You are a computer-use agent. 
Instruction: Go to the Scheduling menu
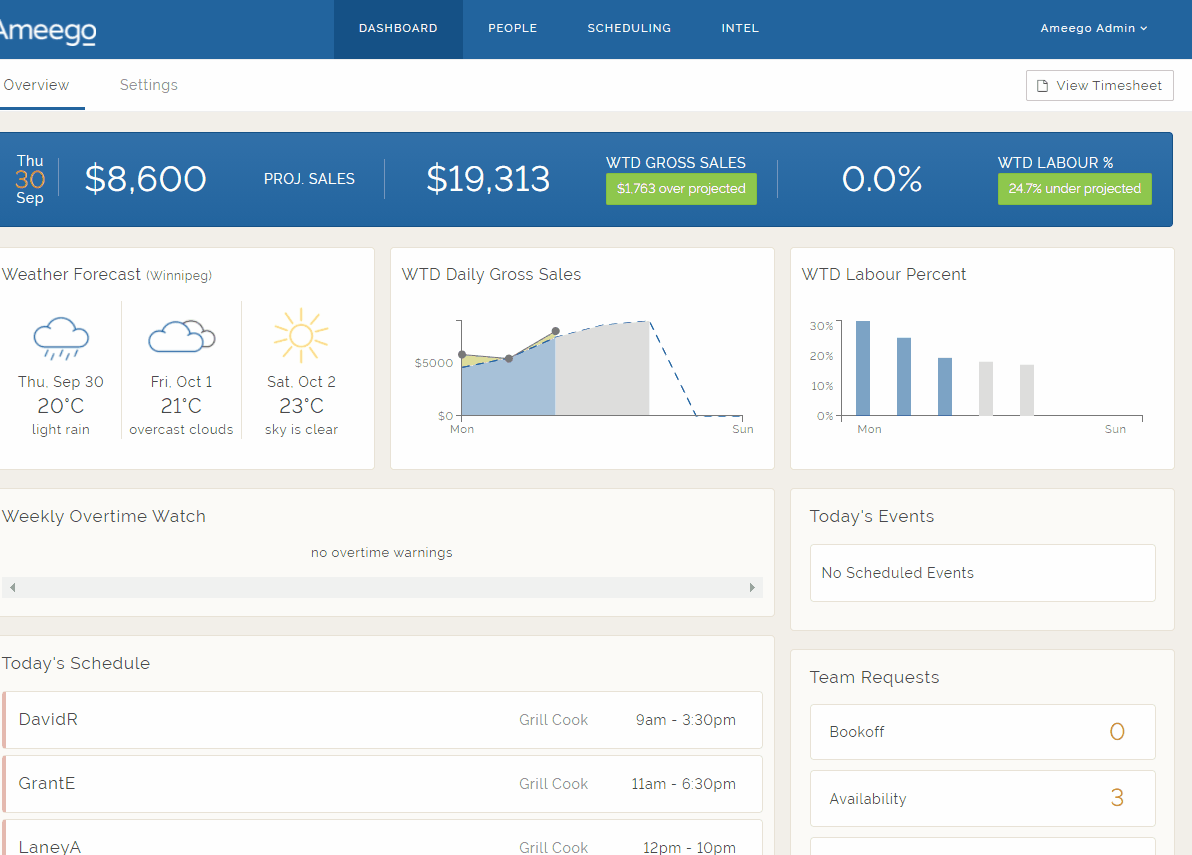coord(629,29)
